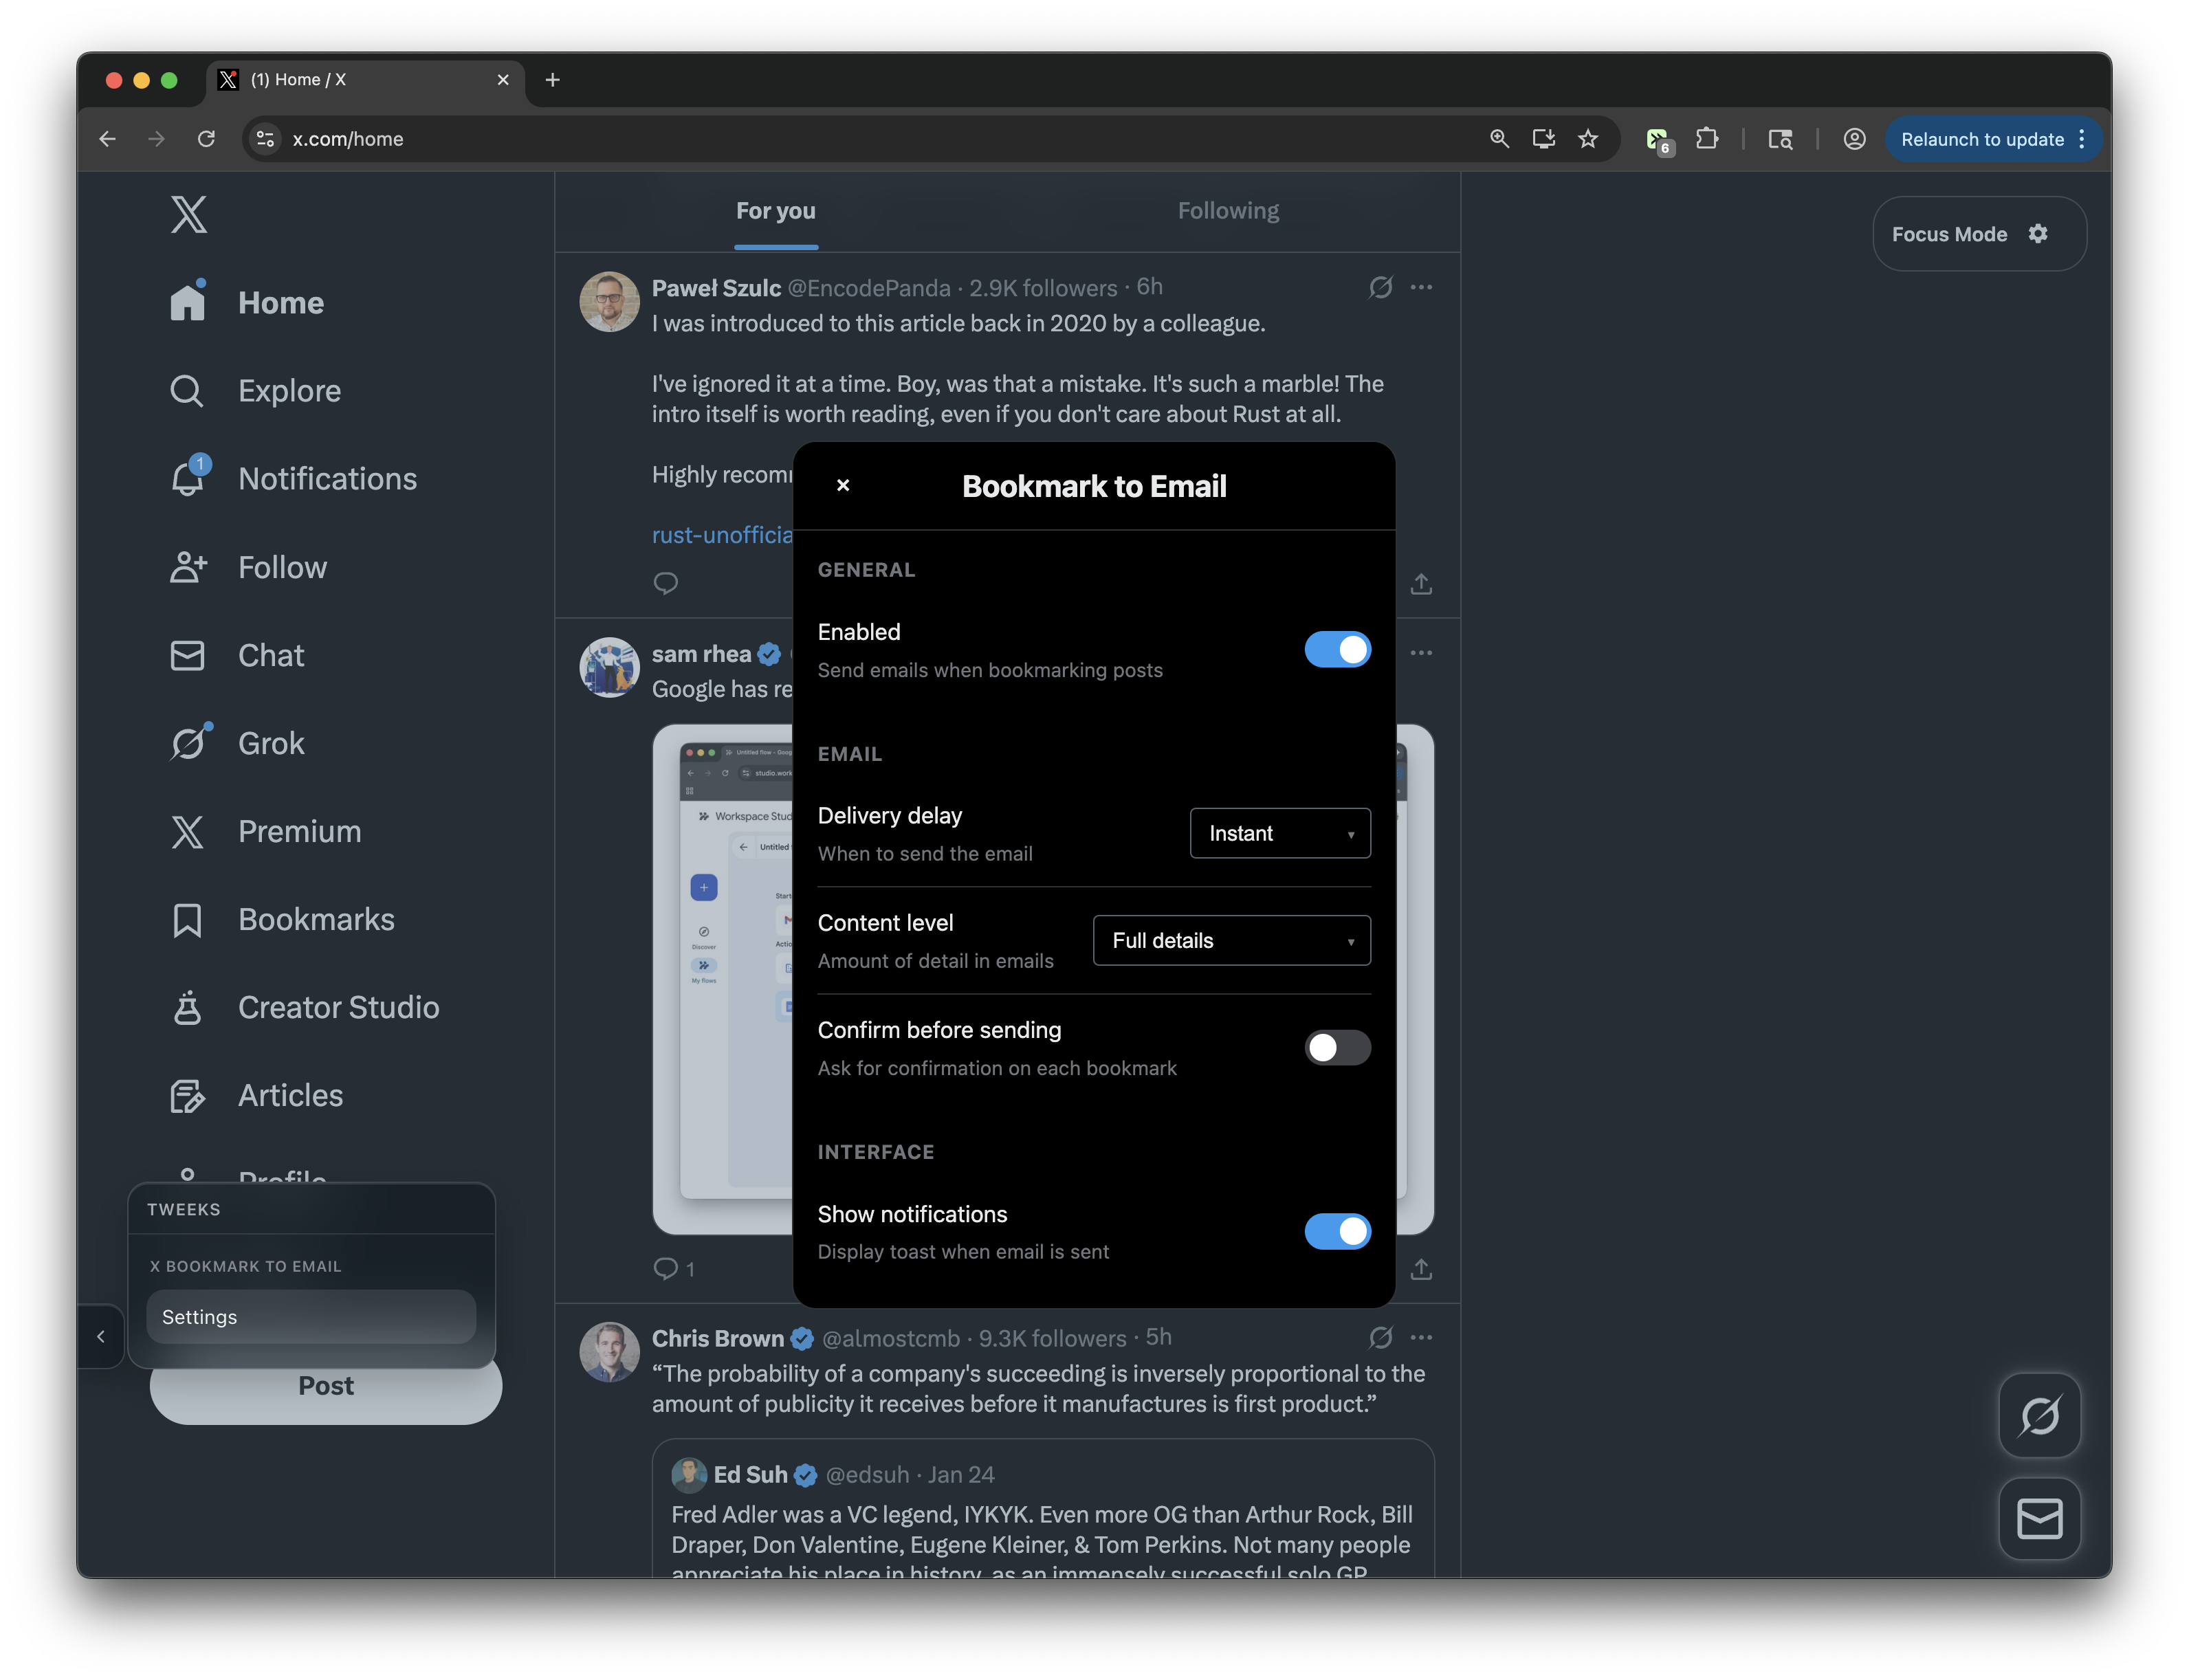Screen dimensions: 2189x1680
Task: Close the Bookmark to Email dialog
Action: click(x=843, y=485)
